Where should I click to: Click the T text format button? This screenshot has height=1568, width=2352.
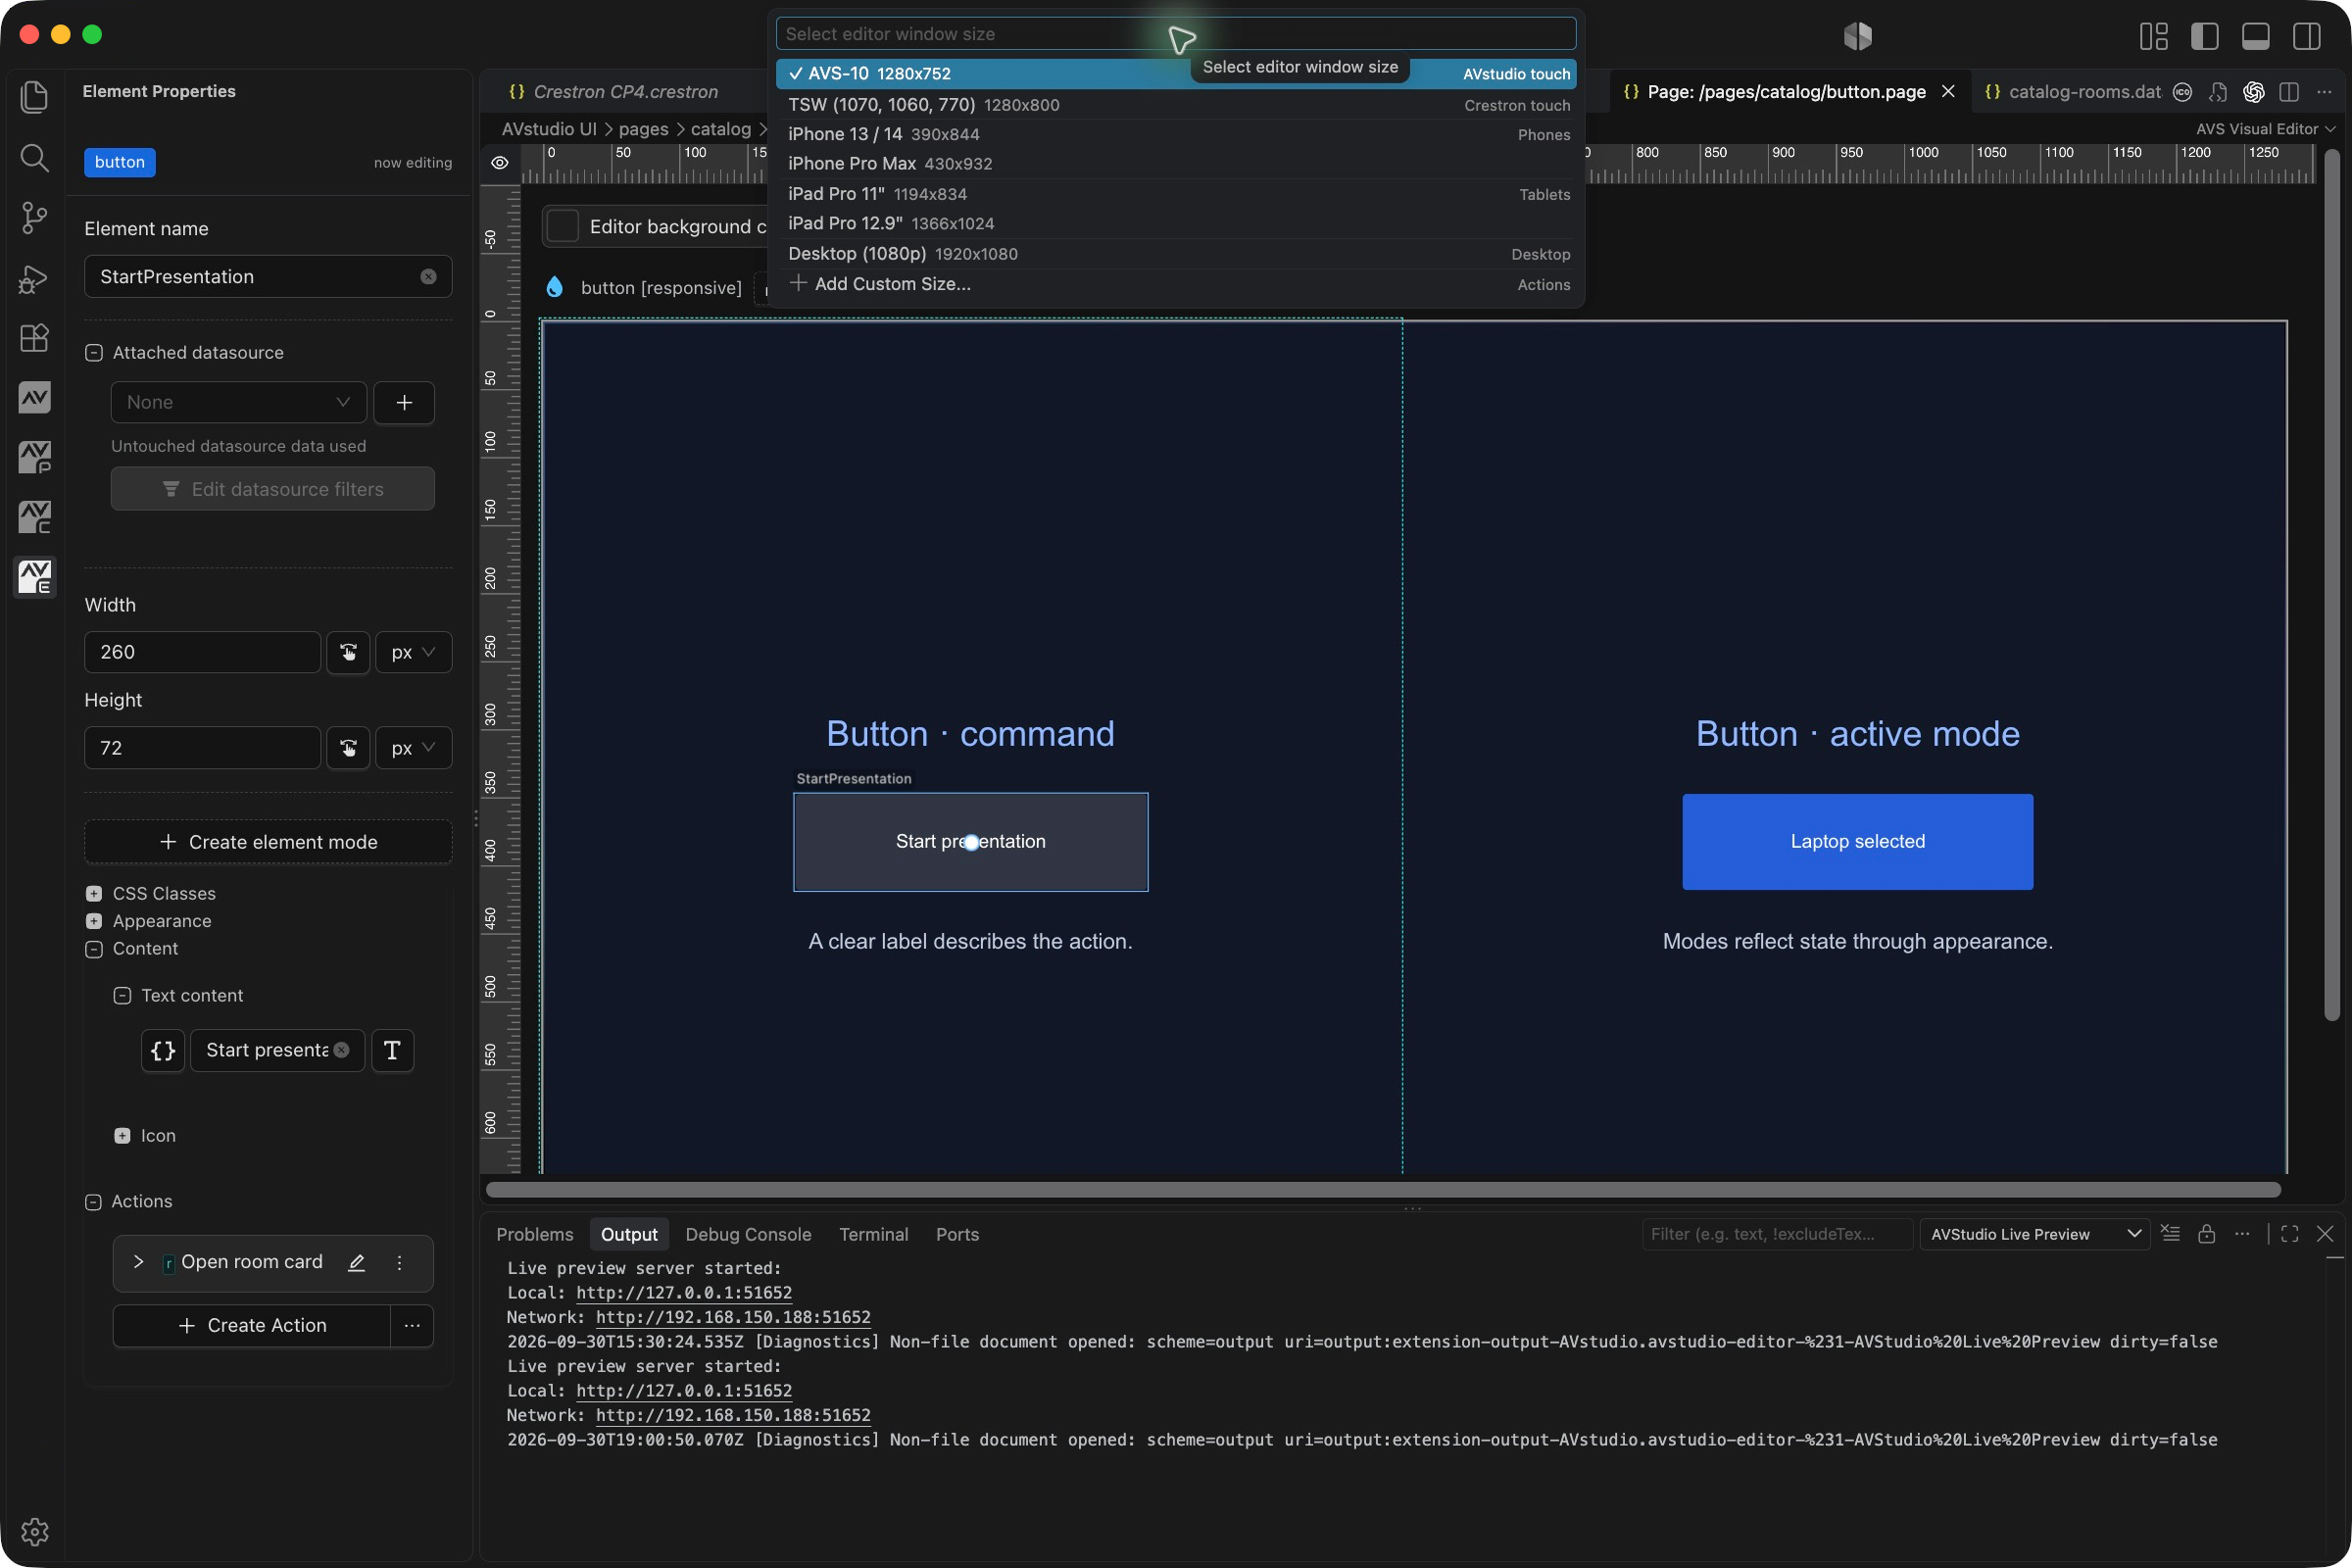pyautogui.click(x=392, y=1050)
